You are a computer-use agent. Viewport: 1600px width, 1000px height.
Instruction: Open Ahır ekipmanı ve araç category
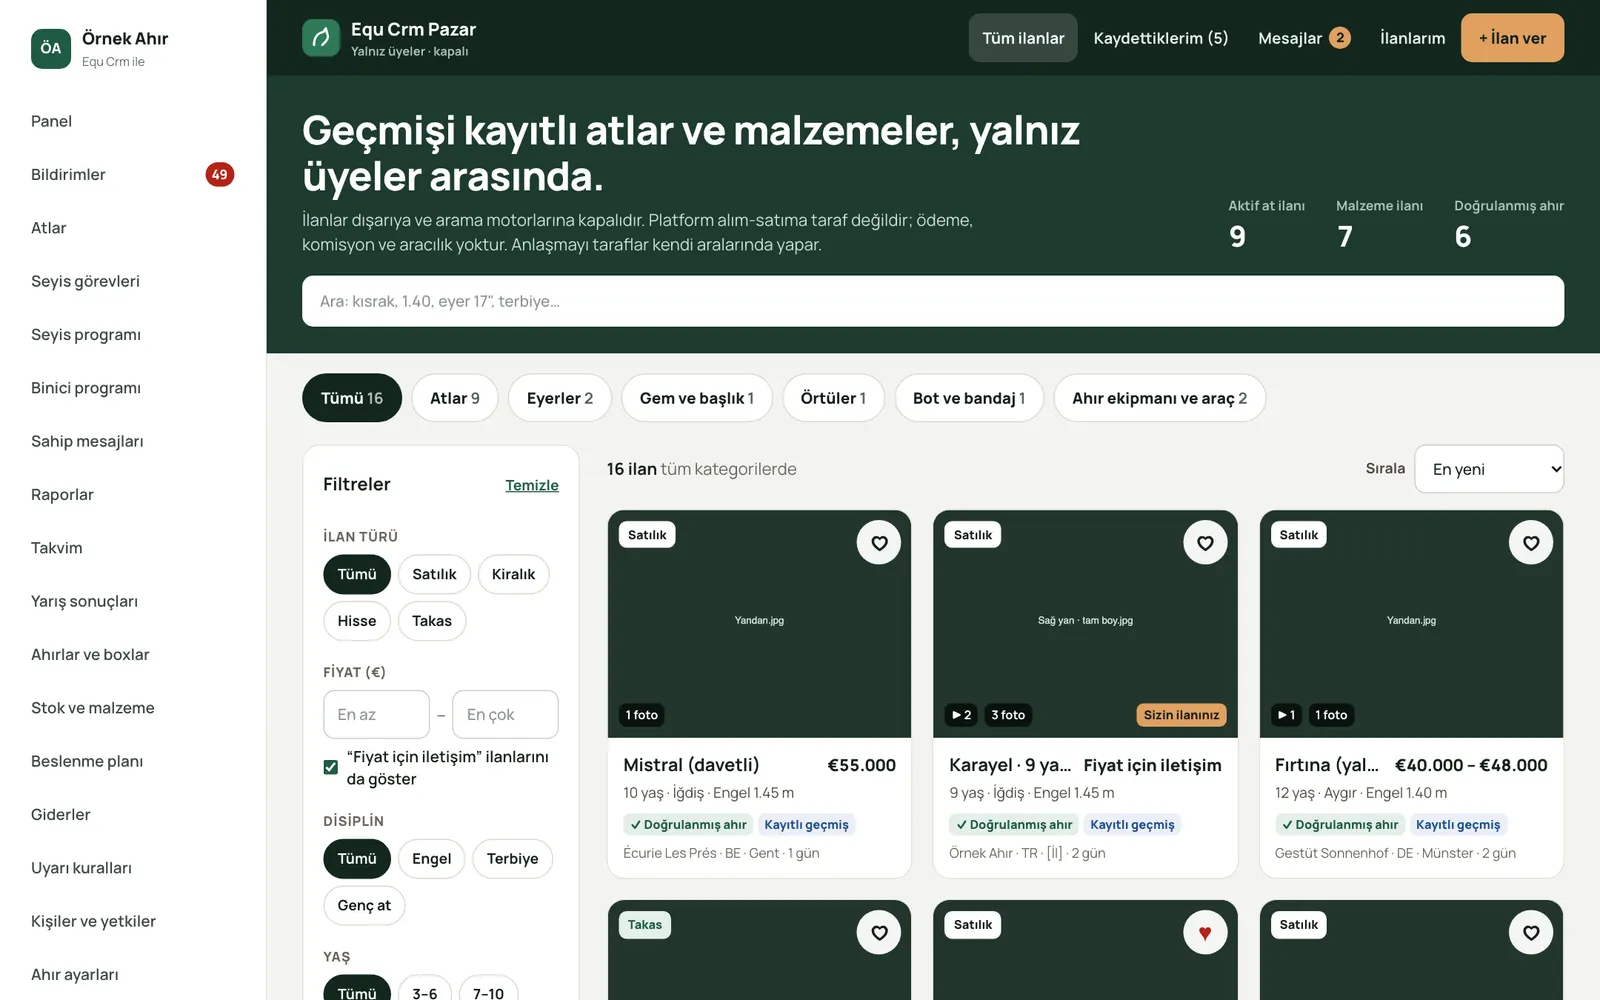(1160, 398)
